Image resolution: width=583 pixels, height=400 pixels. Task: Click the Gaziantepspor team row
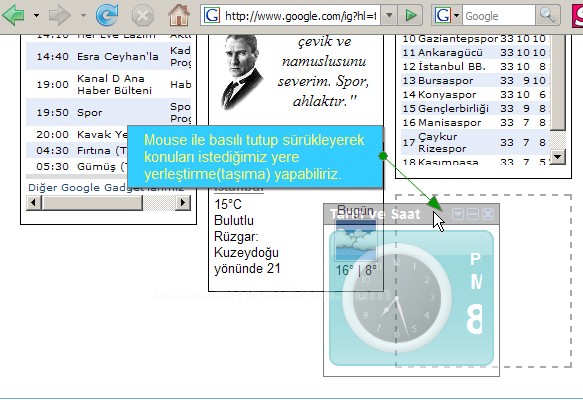coord(475,39)
